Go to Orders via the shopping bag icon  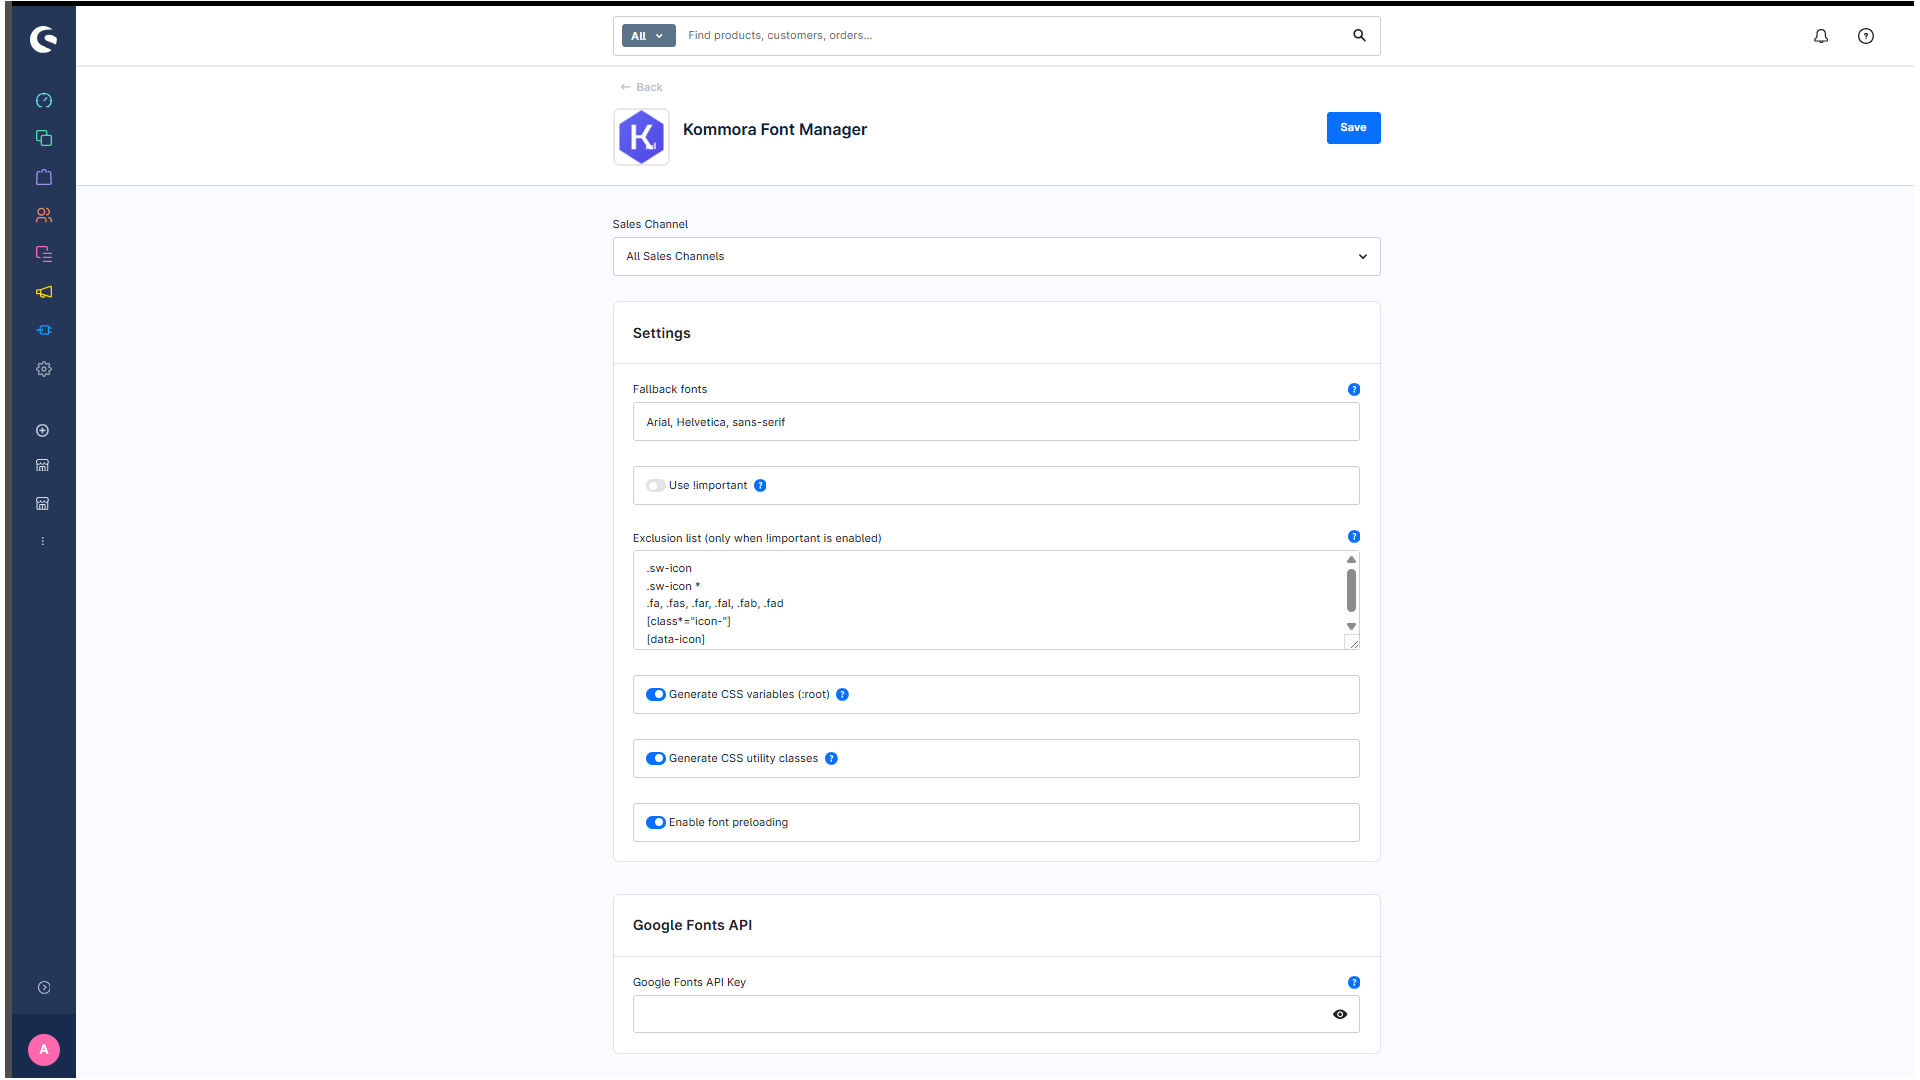[44, 177]
